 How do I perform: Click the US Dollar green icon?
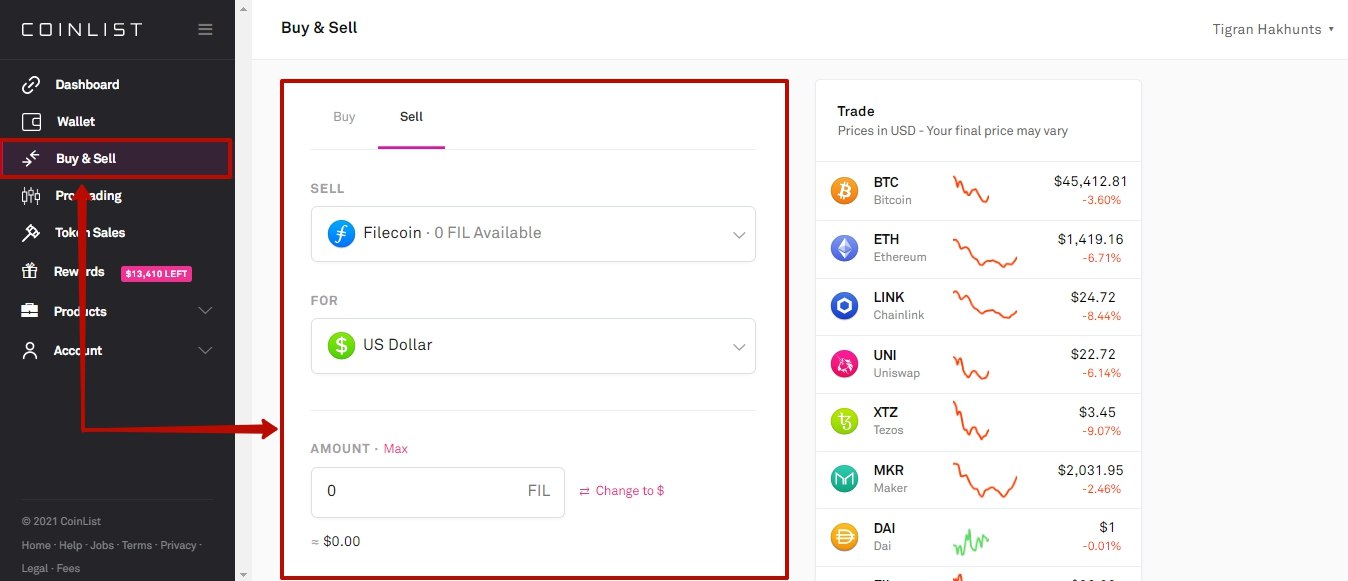pyautogui.click(x=341, y=346)
